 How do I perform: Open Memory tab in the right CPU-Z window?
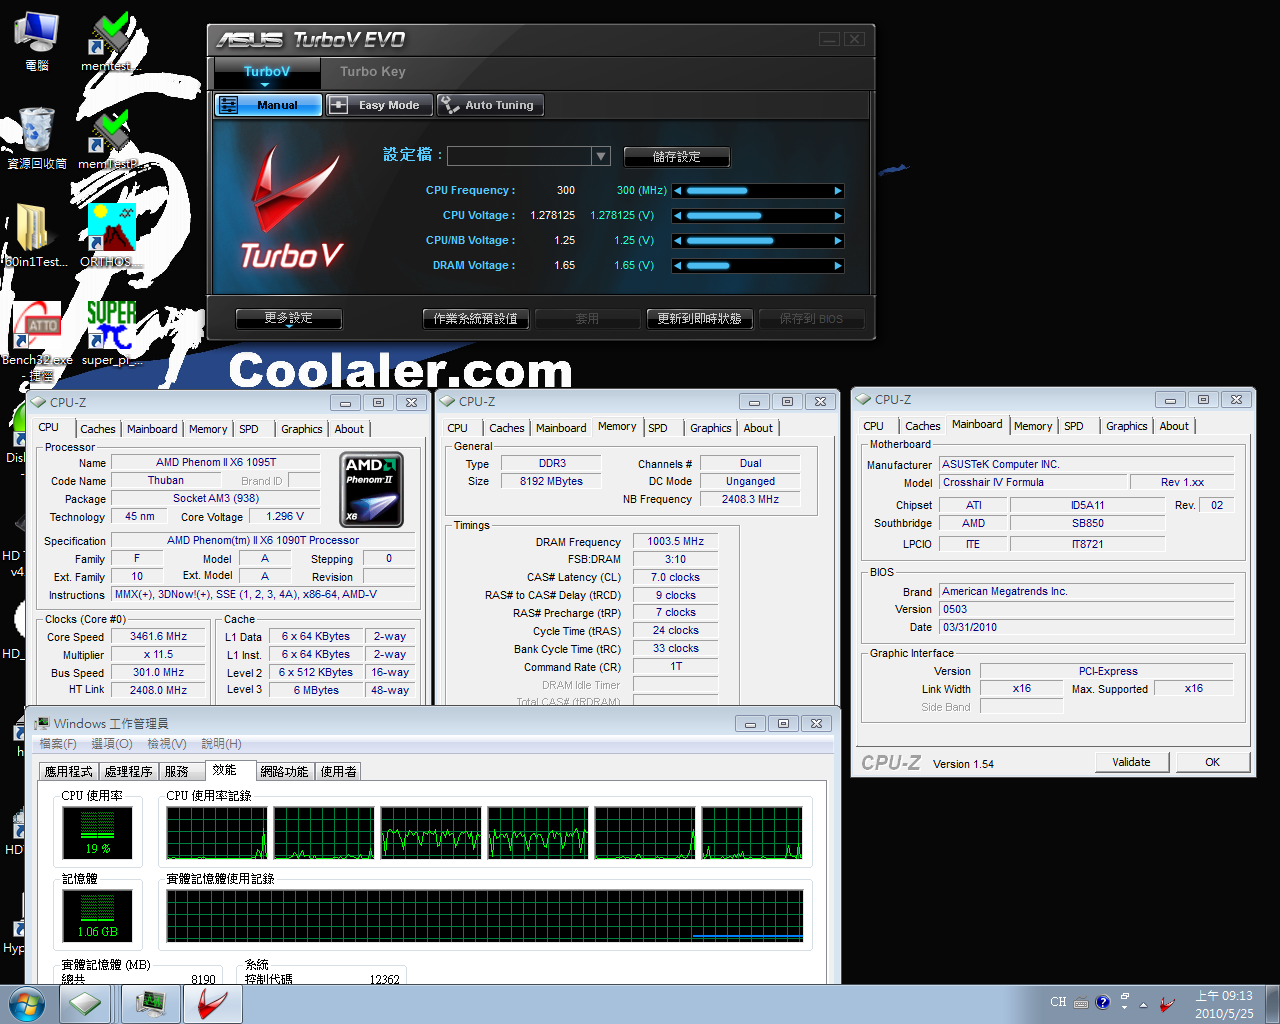click(1033, 426)
